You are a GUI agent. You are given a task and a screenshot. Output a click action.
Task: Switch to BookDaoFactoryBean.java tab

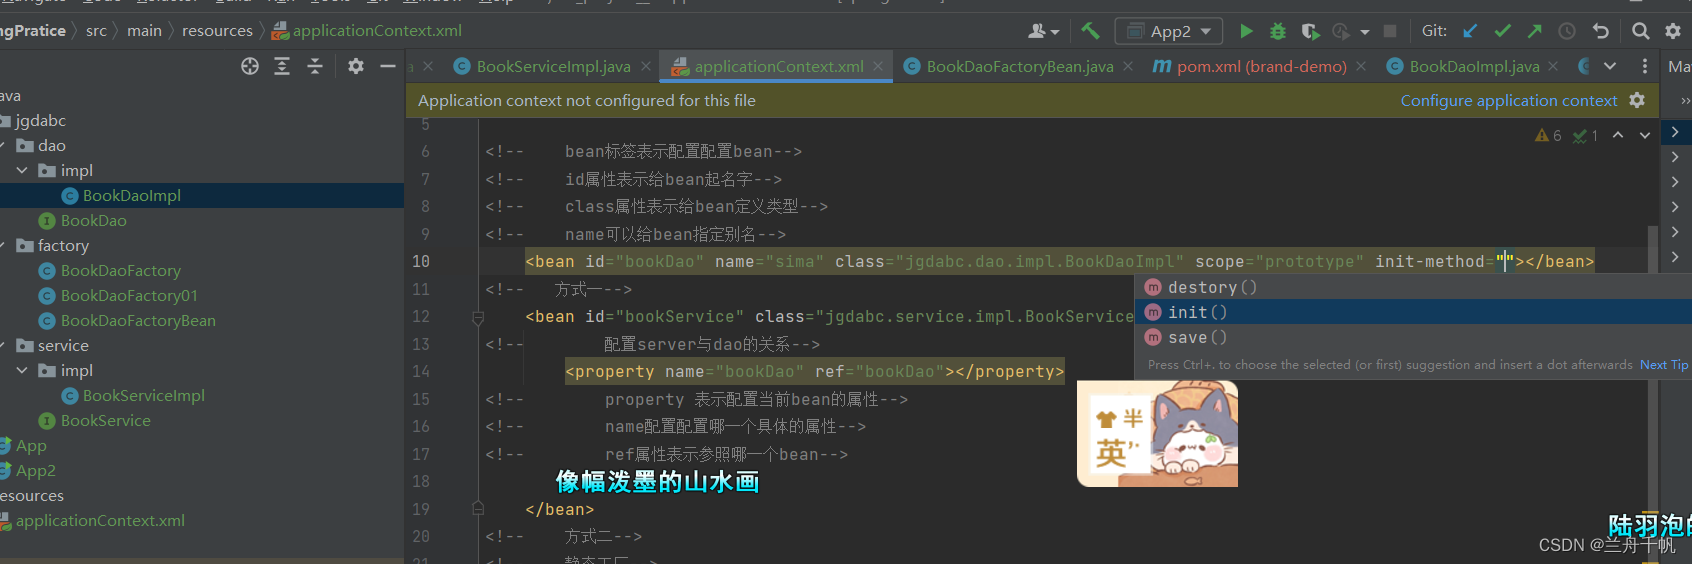1020,66
